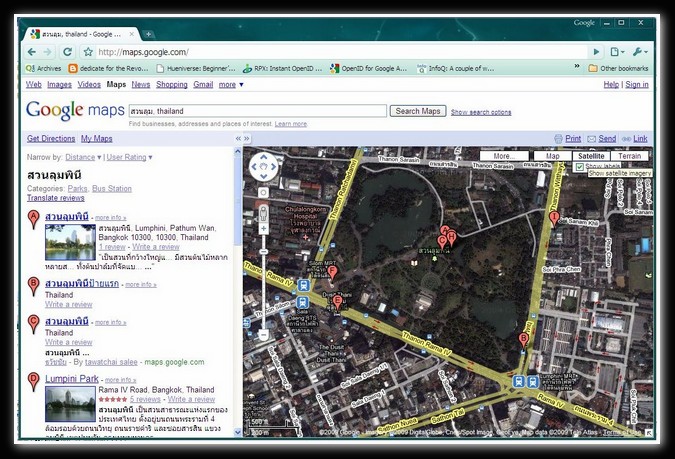Viewport: 675px width, 459px height.
Task: Open the Chrome wrench settings menu
Action: (x=640, y=52)
